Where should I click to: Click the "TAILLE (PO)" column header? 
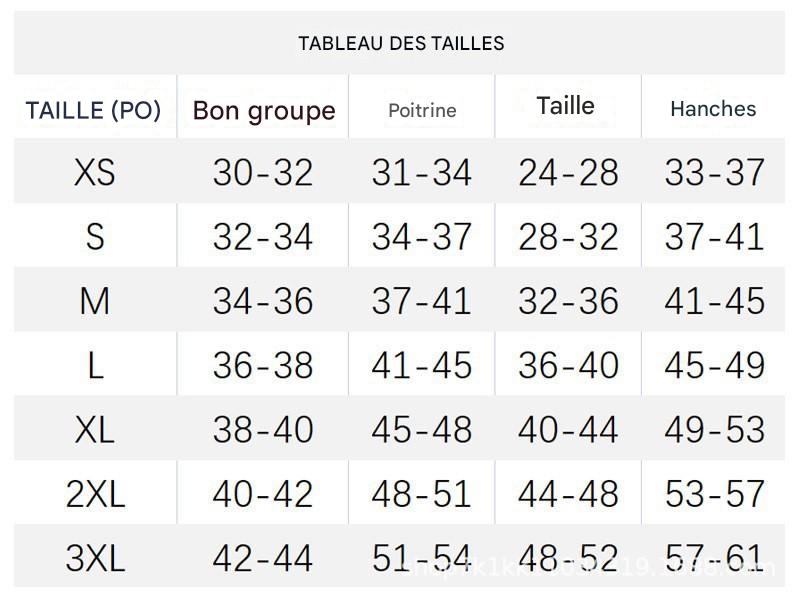click(x=94, y=110)
